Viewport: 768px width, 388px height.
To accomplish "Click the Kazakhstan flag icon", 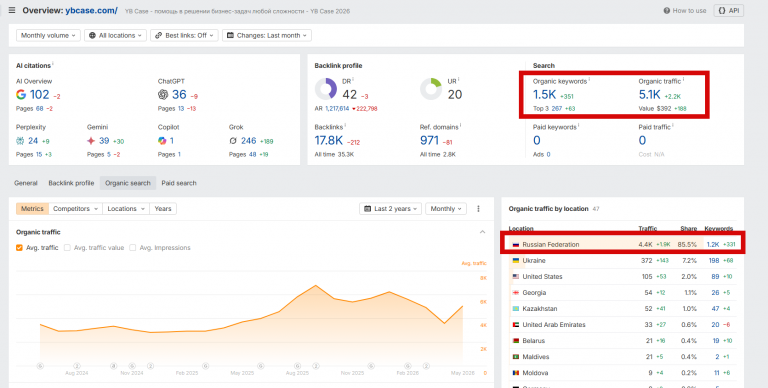I will [515, 309].
